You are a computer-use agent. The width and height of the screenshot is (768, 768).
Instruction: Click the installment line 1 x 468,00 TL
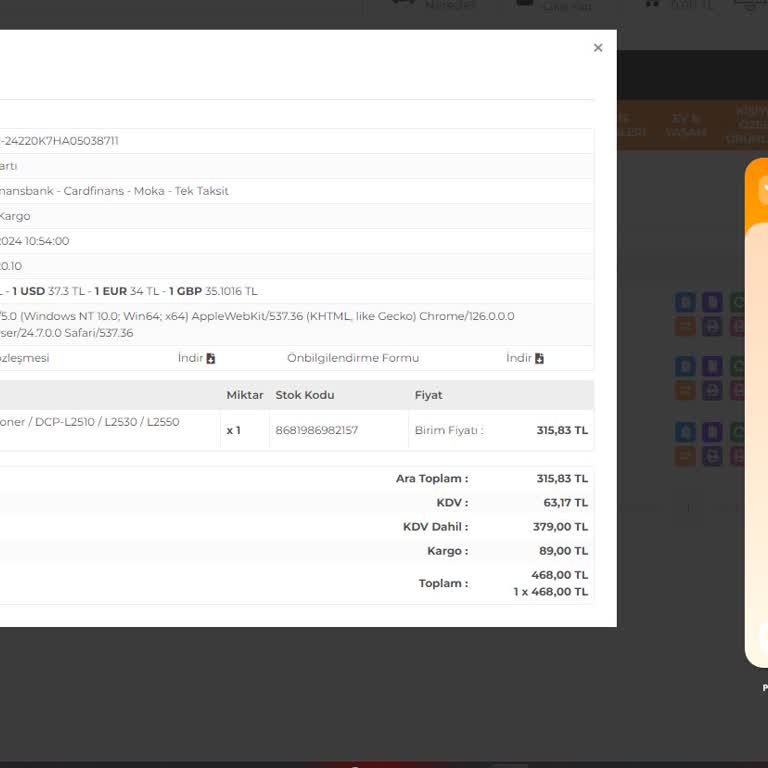pos(551,592)
